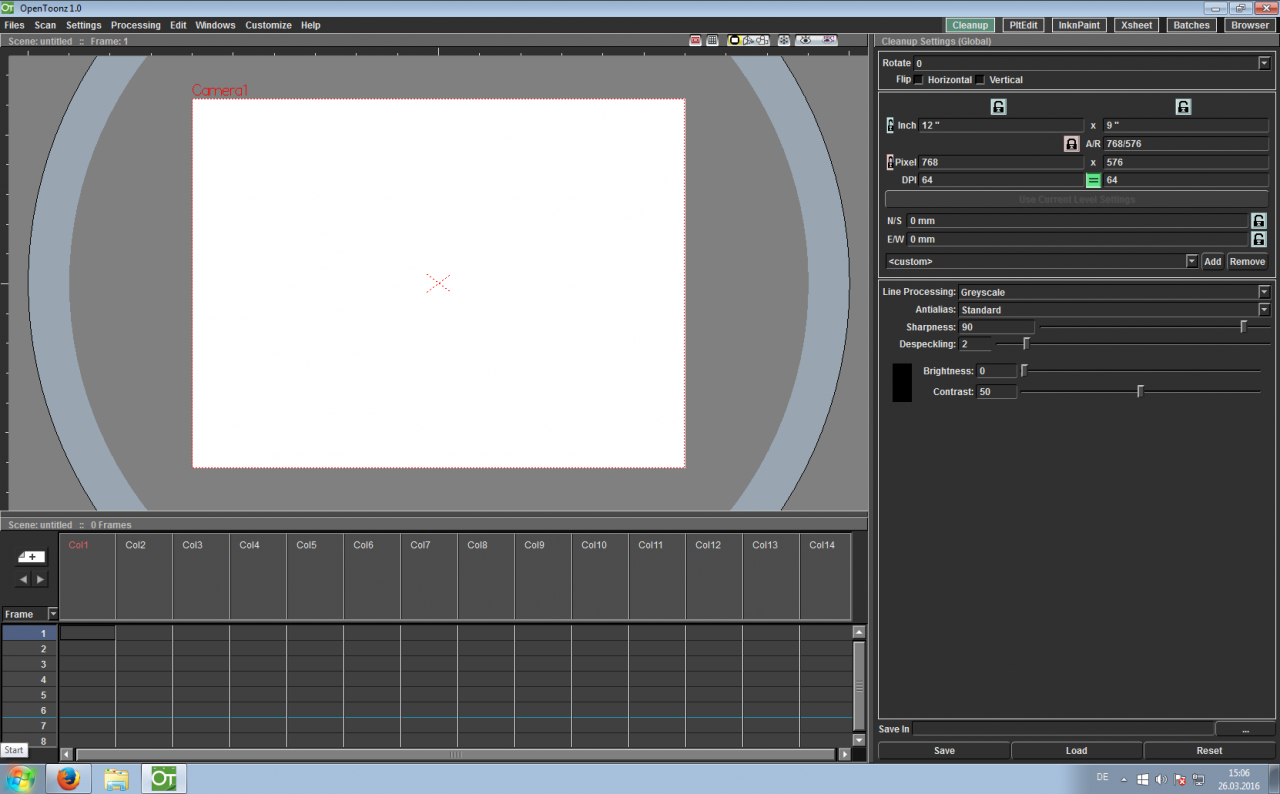1280x794 pixels.
Task: Select the camera stand view icon
Action: coord(735,40)
